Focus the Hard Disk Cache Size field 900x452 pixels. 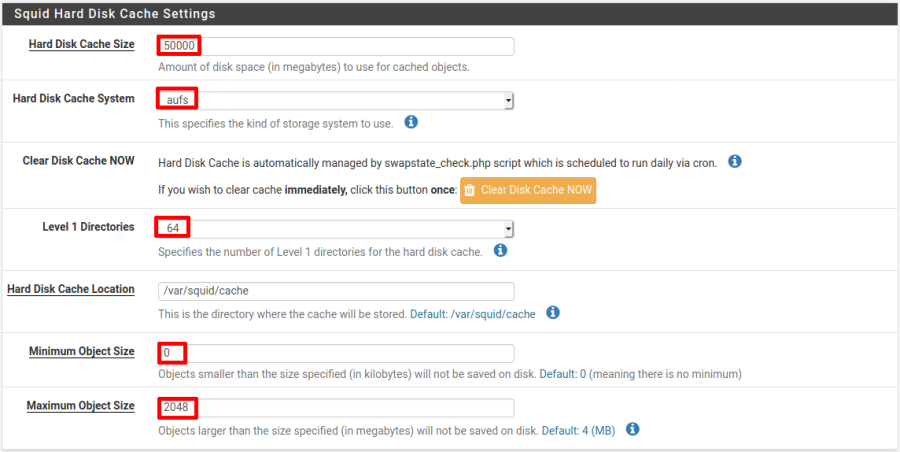click(x=336, y=46)
